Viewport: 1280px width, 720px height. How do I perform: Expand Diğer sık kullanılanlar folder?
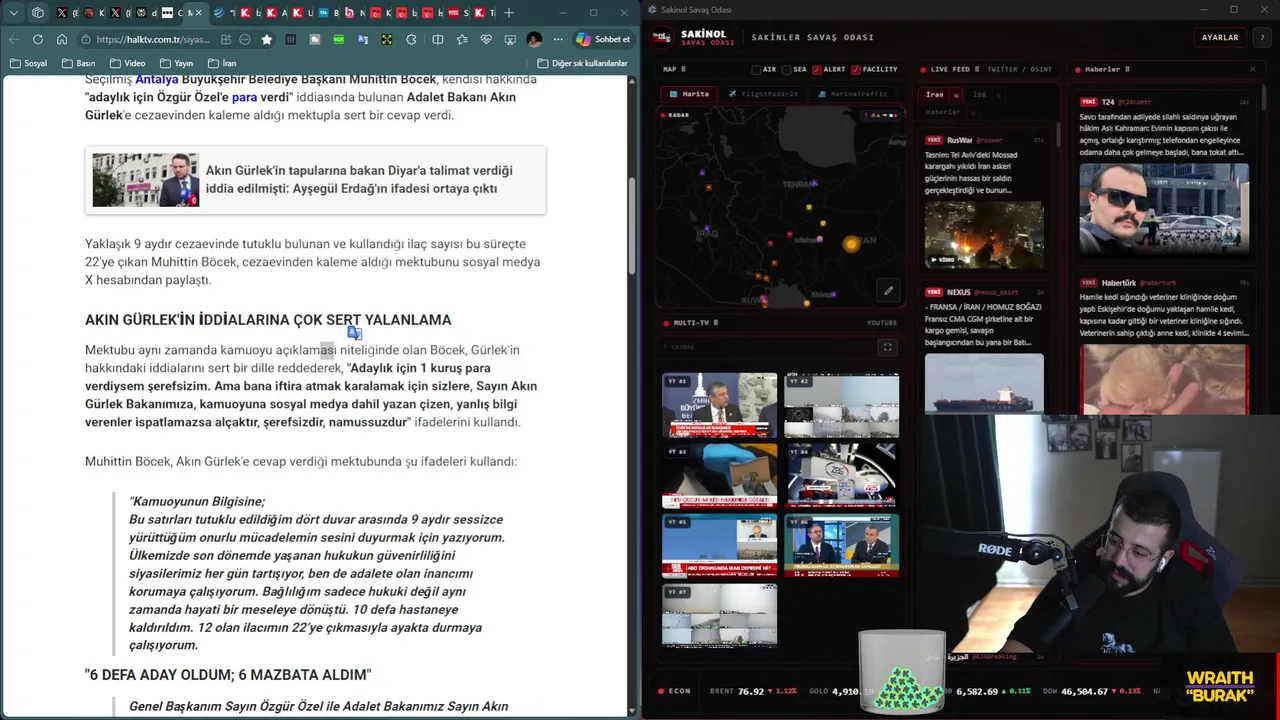click(582, 63)
